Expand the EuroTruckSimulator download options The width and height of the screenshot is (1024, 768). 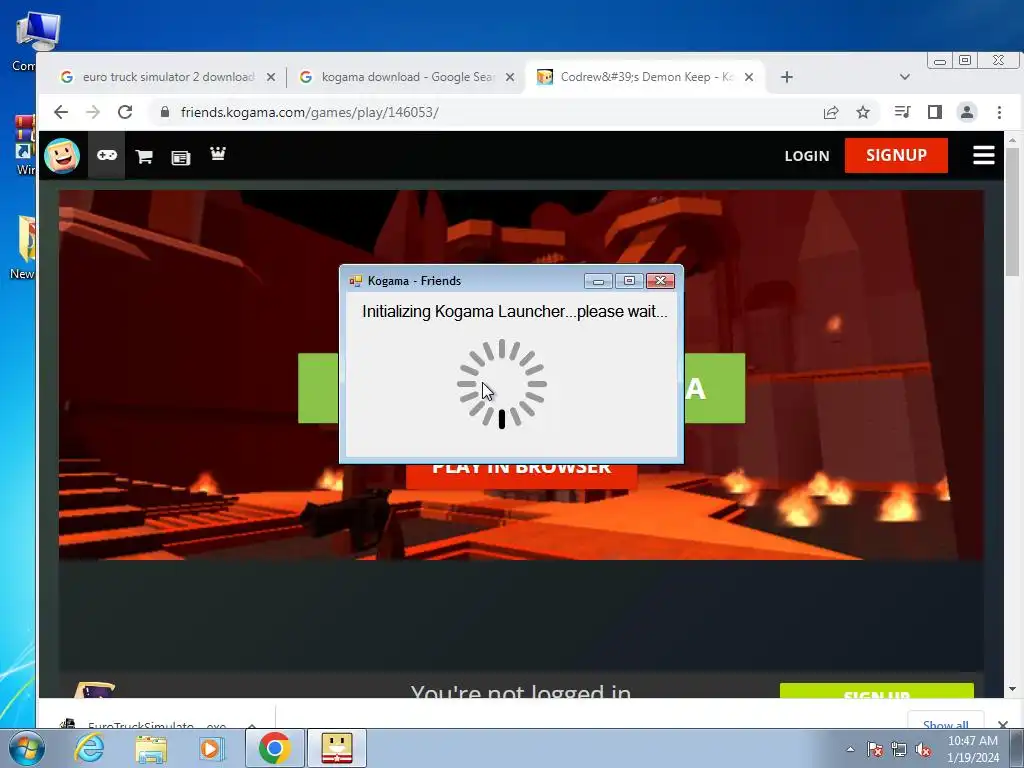pos(251,725)
